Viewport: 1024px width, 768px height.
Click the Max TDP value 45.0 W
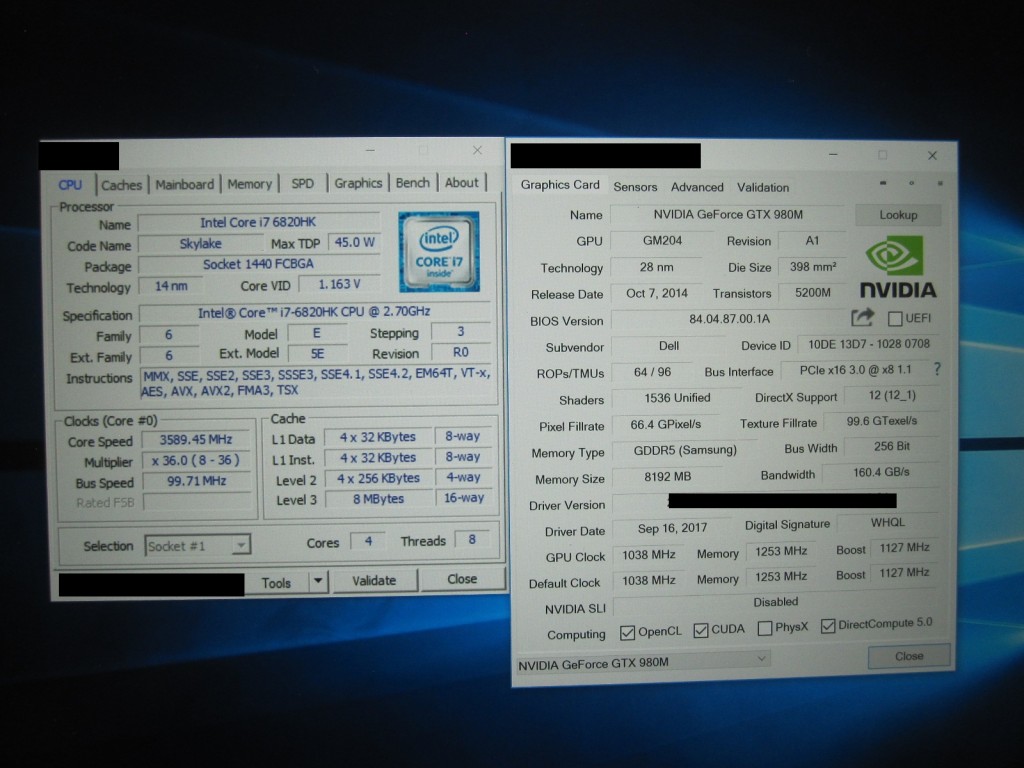tap(355, 242)
